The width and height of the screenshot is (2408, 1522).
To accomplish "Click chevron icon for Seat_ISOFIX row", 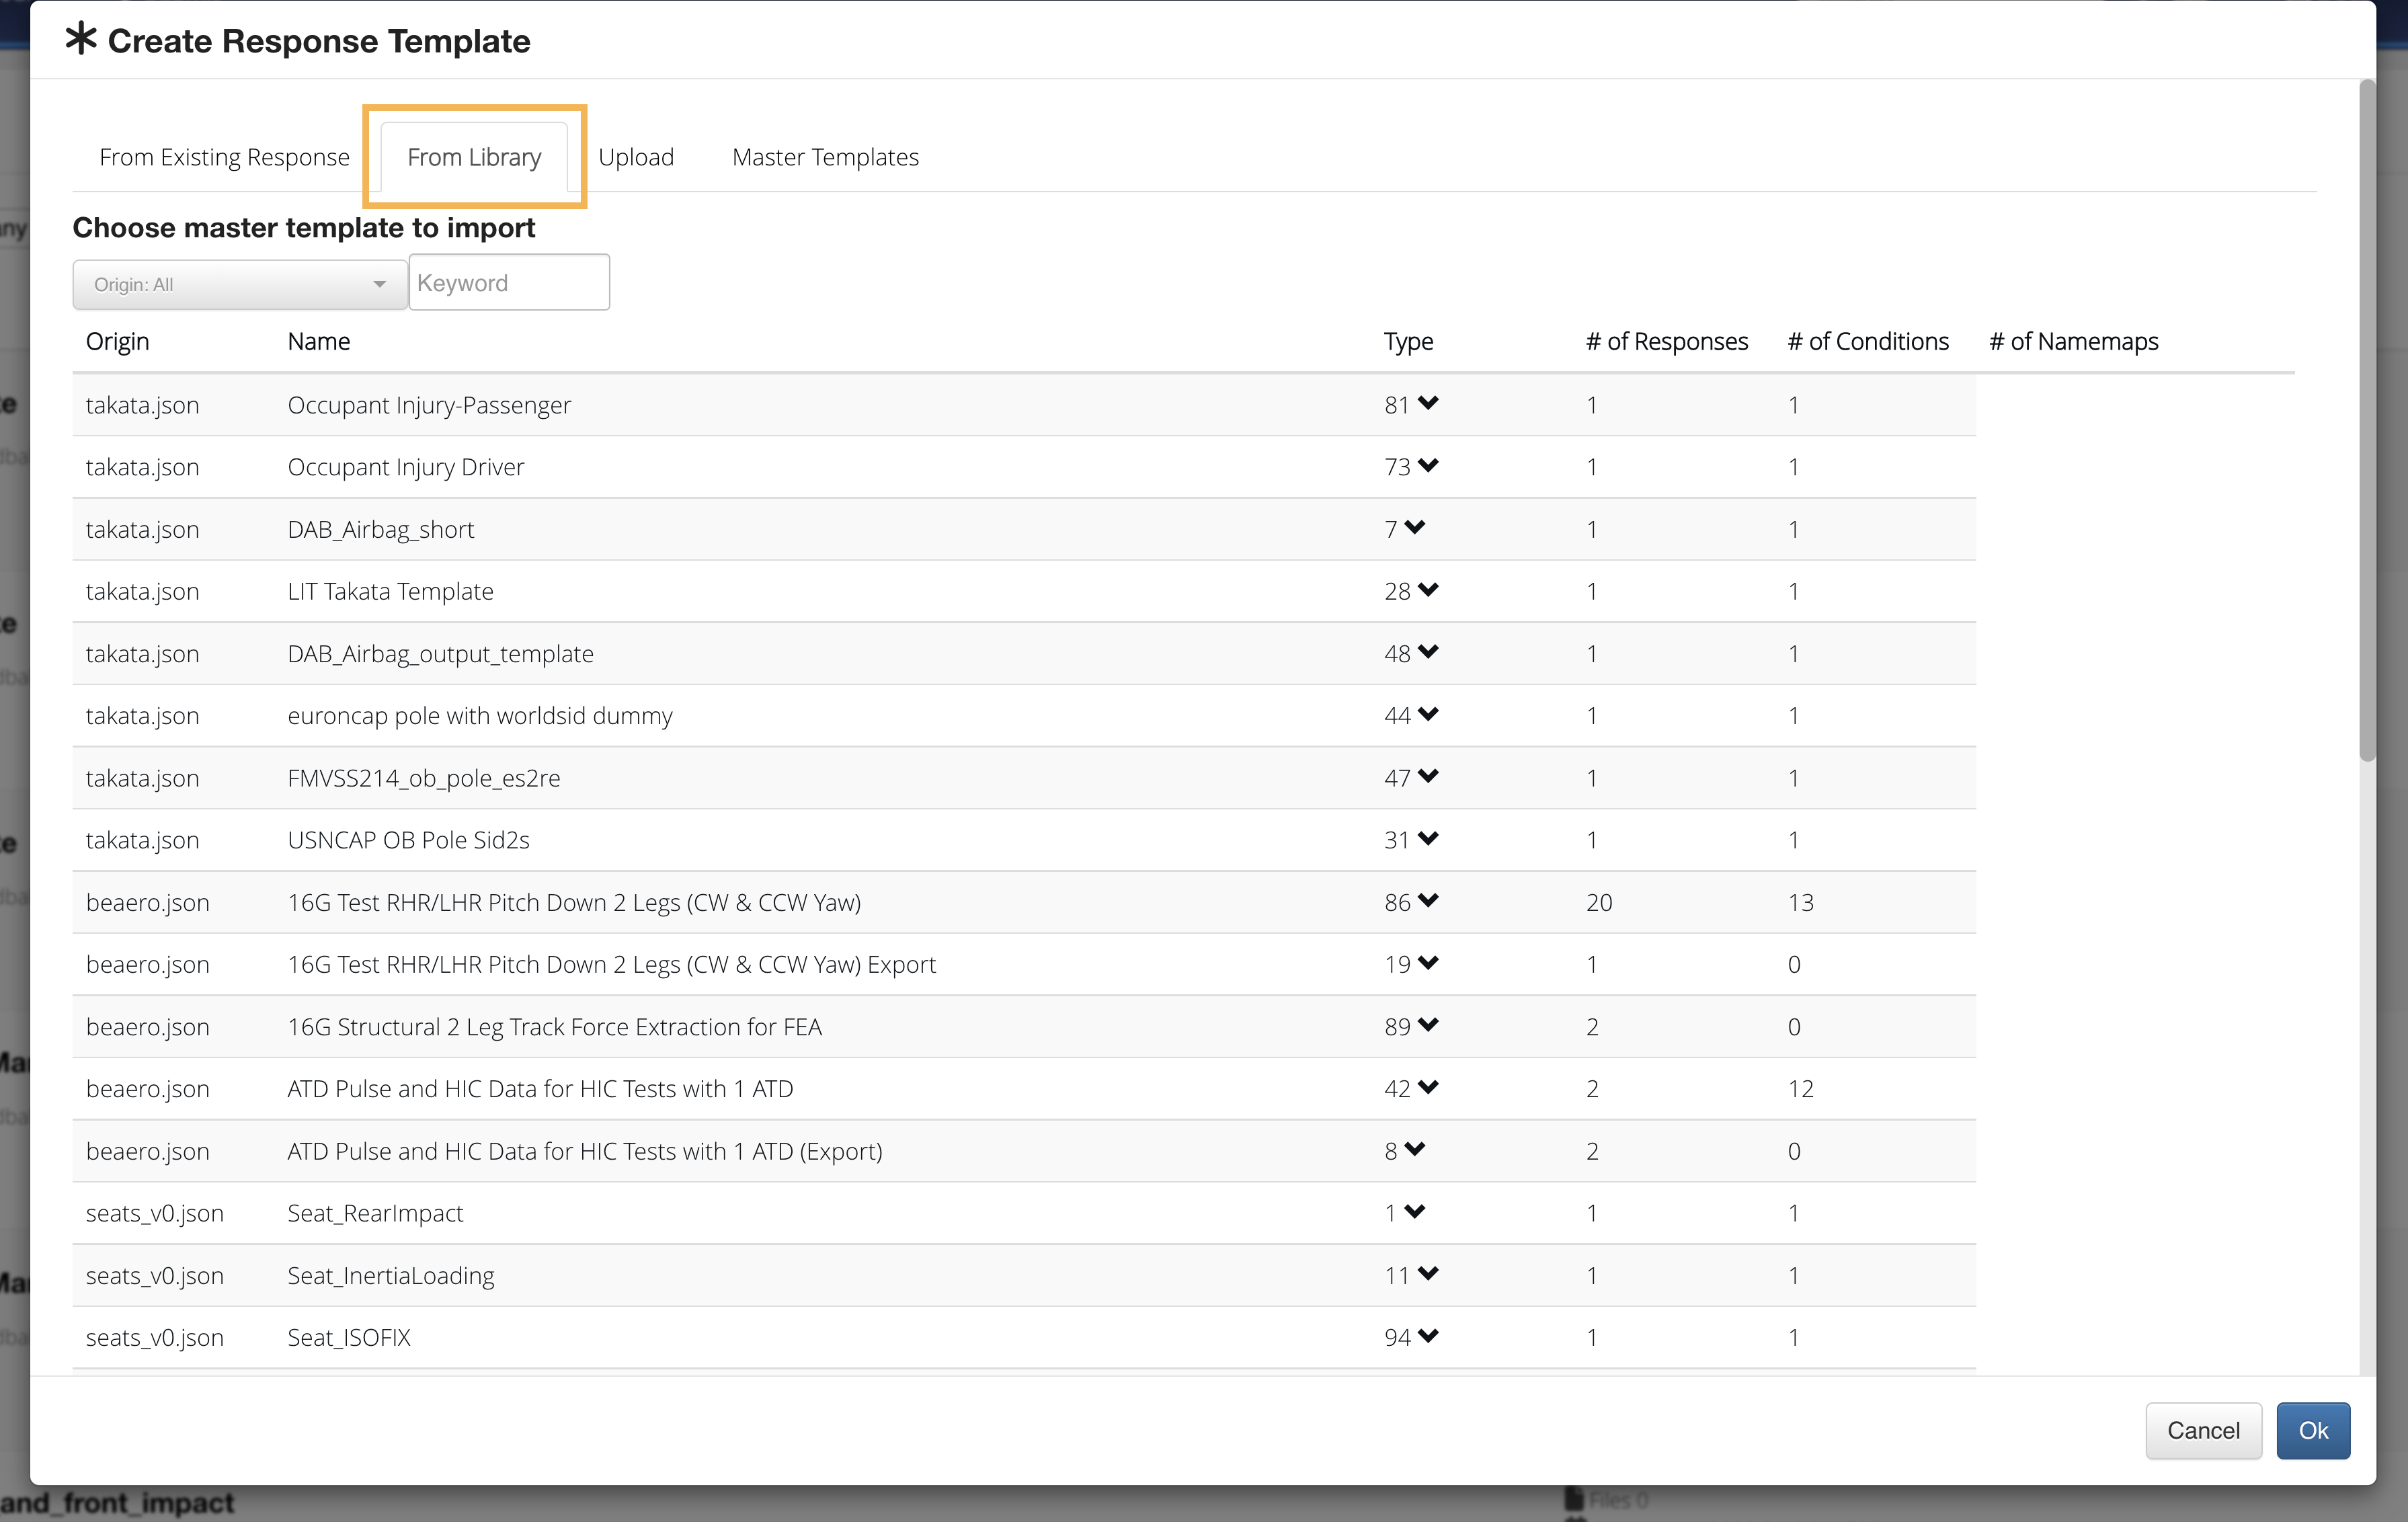I will pos(1427,1336).
